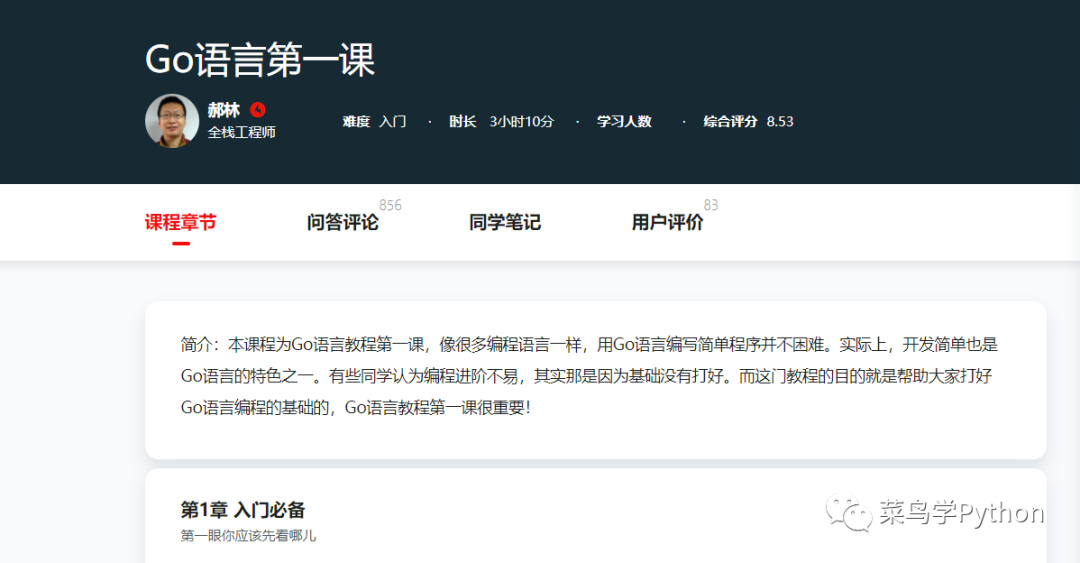Click the 83 count above 用户评价

(711, 205)
